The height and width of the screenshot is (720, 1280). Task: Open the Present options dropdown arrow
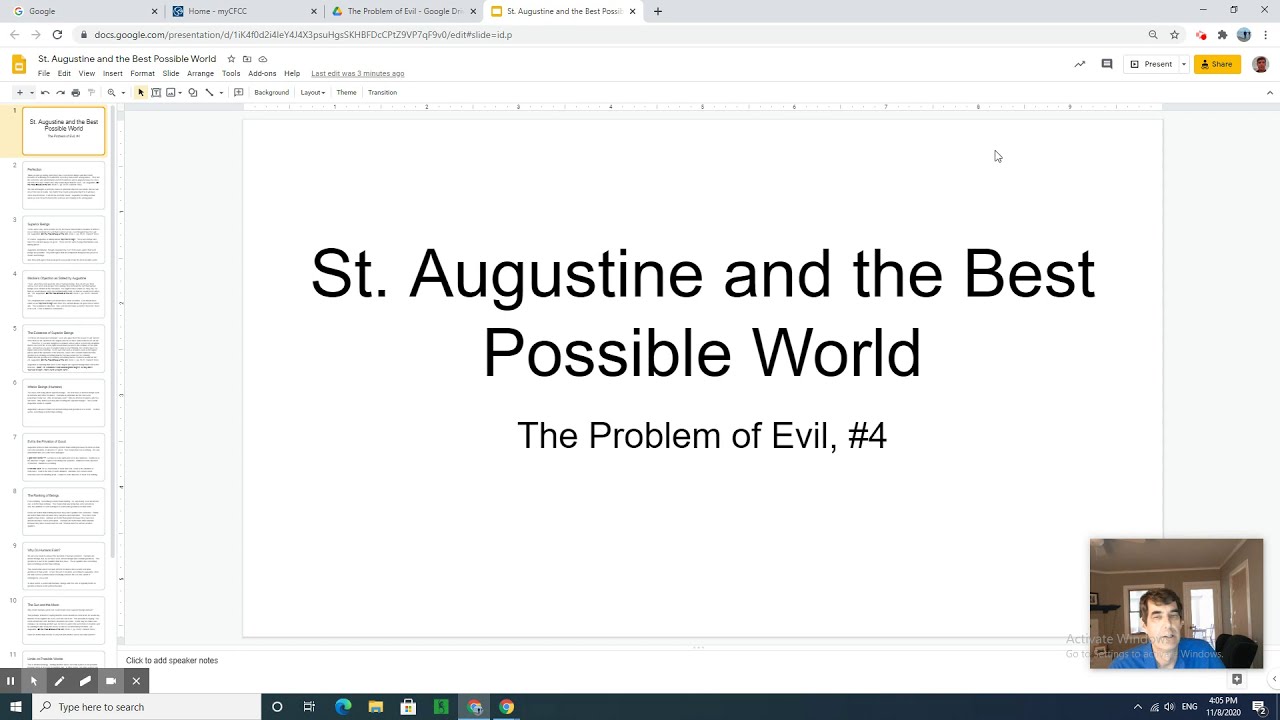click(1183, 64)
